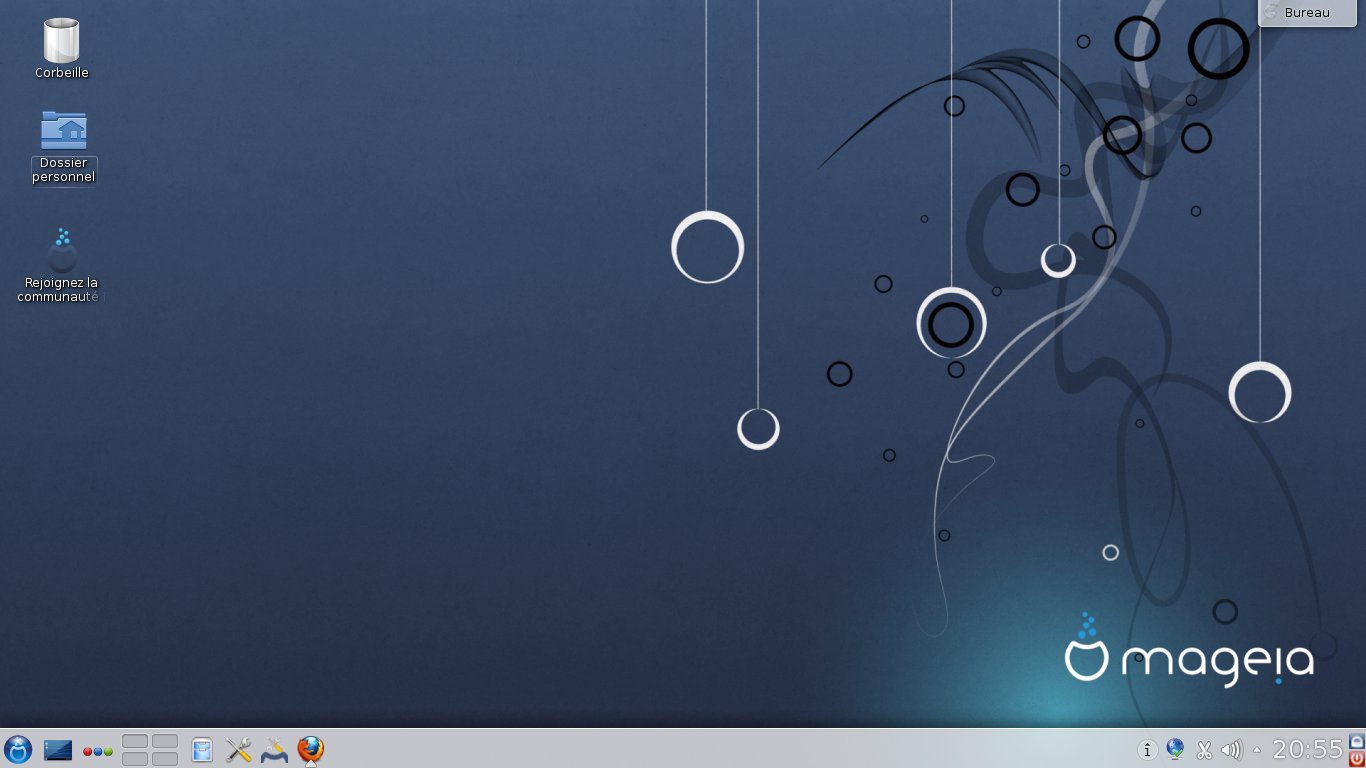Viewport: 1366px width, 768px height.
Task: Click the red power leave button
Action: (x=1357, y=759)
